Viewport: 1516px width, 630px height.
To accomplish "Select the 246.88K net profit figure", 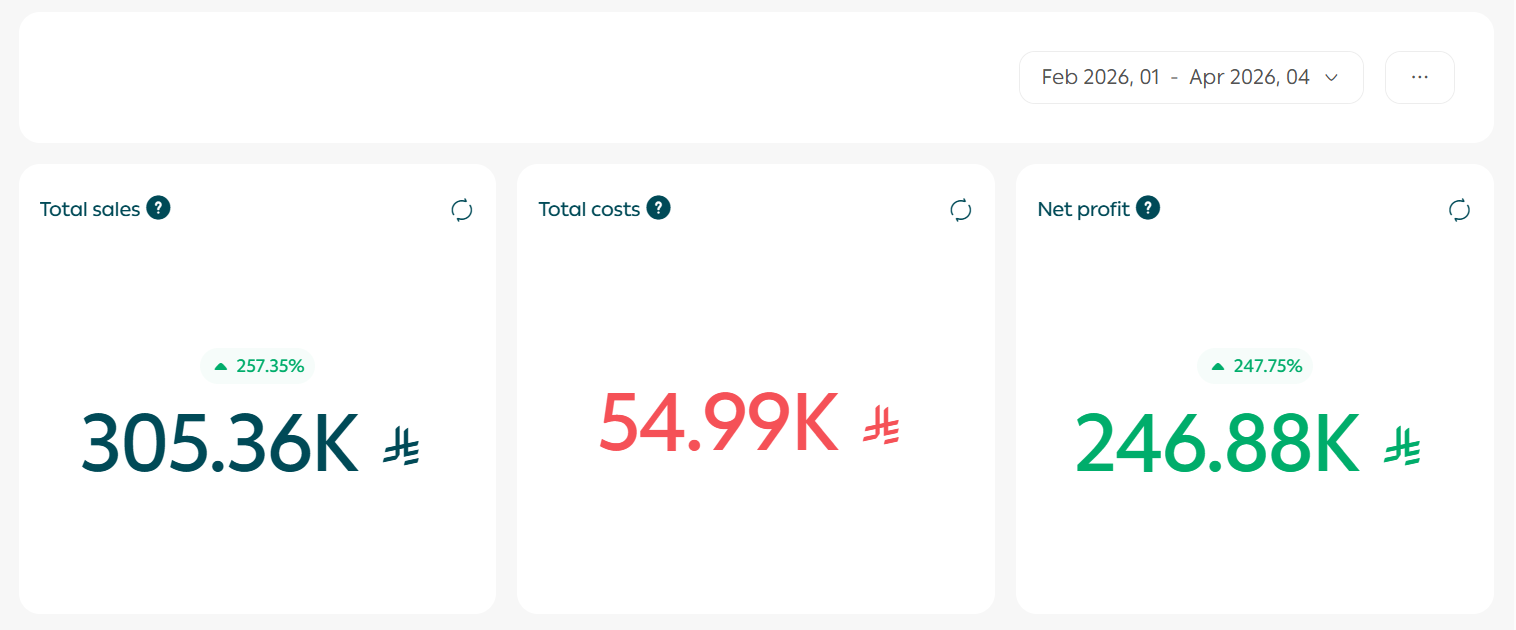I will pos(1217,446).
